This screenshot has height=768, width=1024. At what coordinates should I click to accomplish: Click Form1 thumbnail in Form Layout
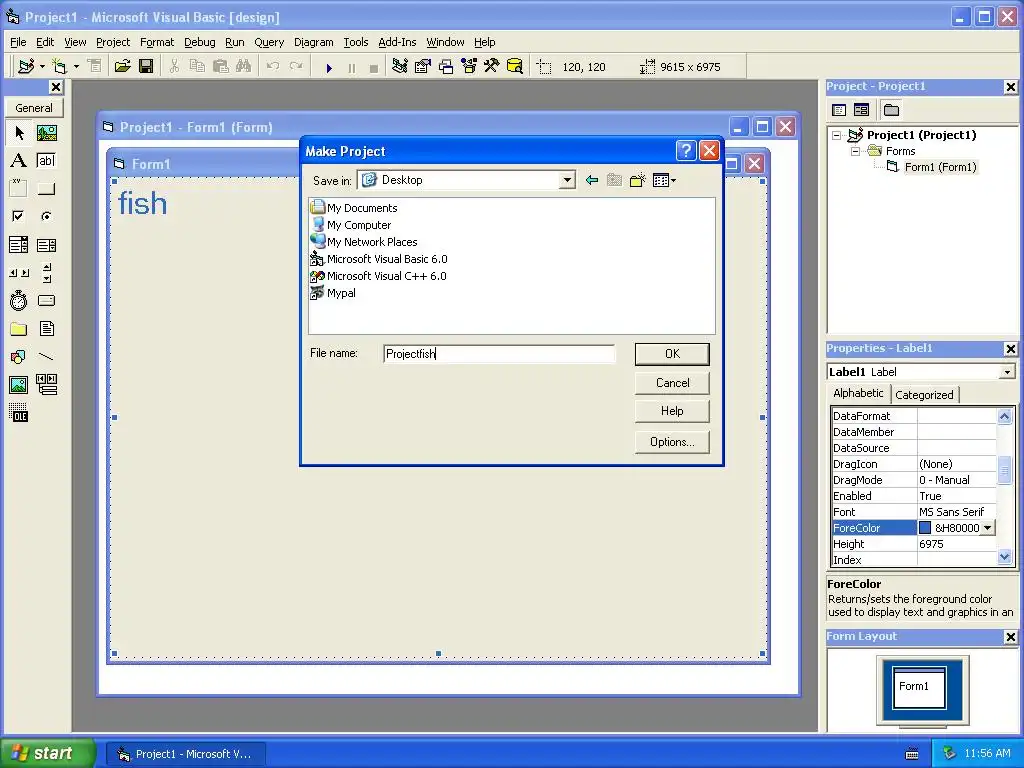pos(919,688)
